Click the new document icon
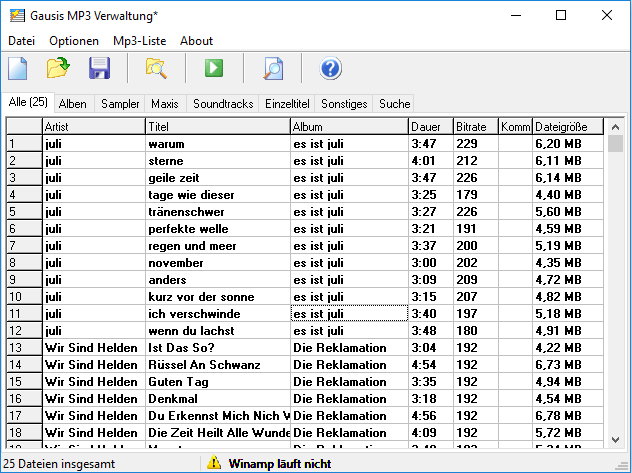 click(x=18, y=69)
